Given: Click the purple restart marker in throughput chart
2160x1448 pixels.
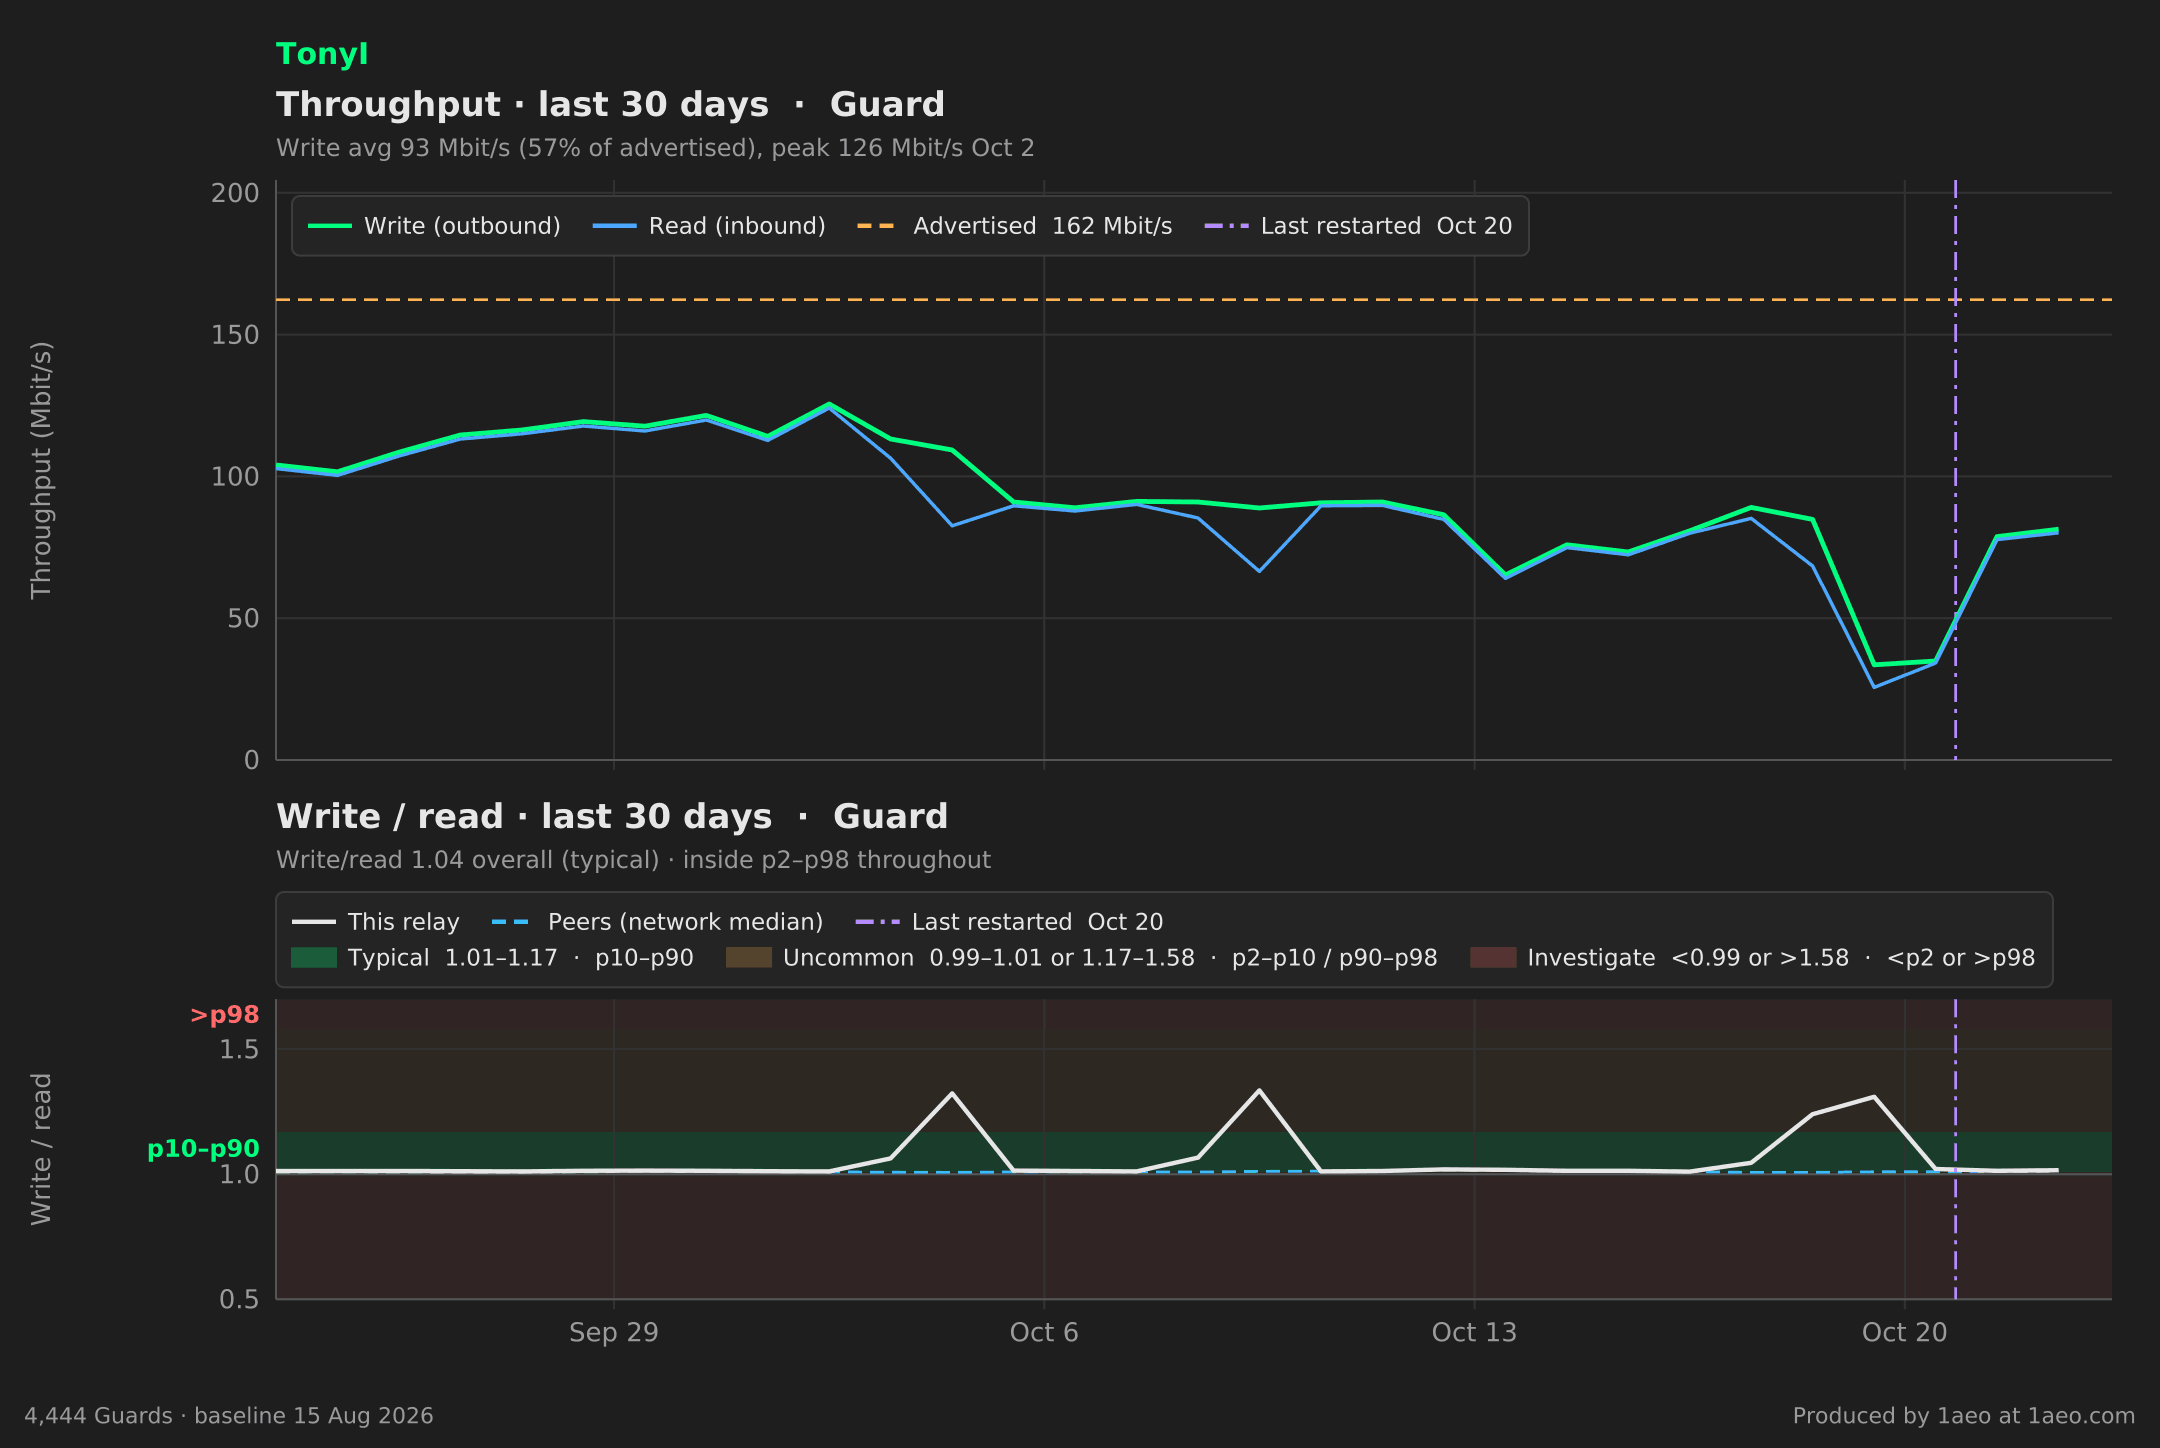Looking at the screenshot, I should 1955,470.
